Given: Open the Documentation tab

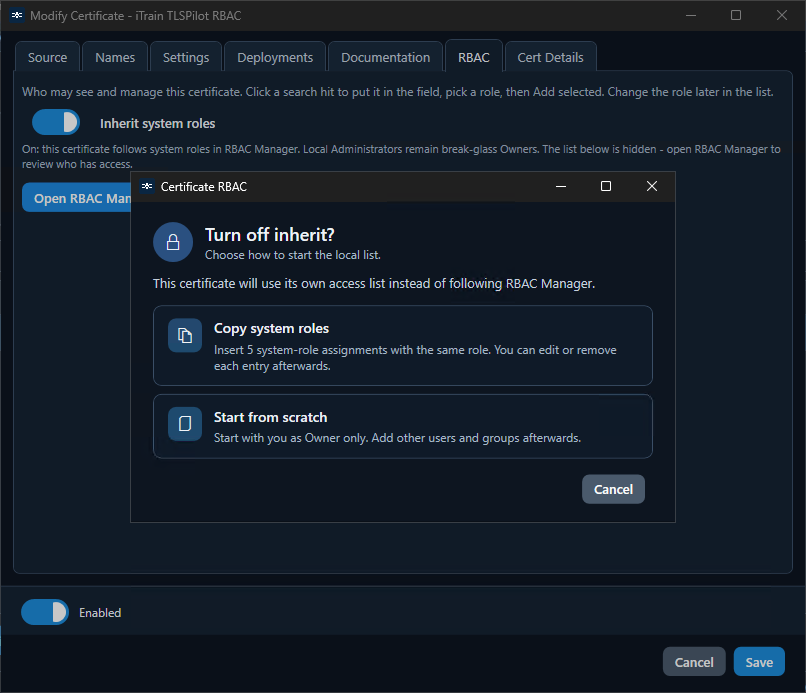Looking at the screenshot, I should click(x=386, y=57).
